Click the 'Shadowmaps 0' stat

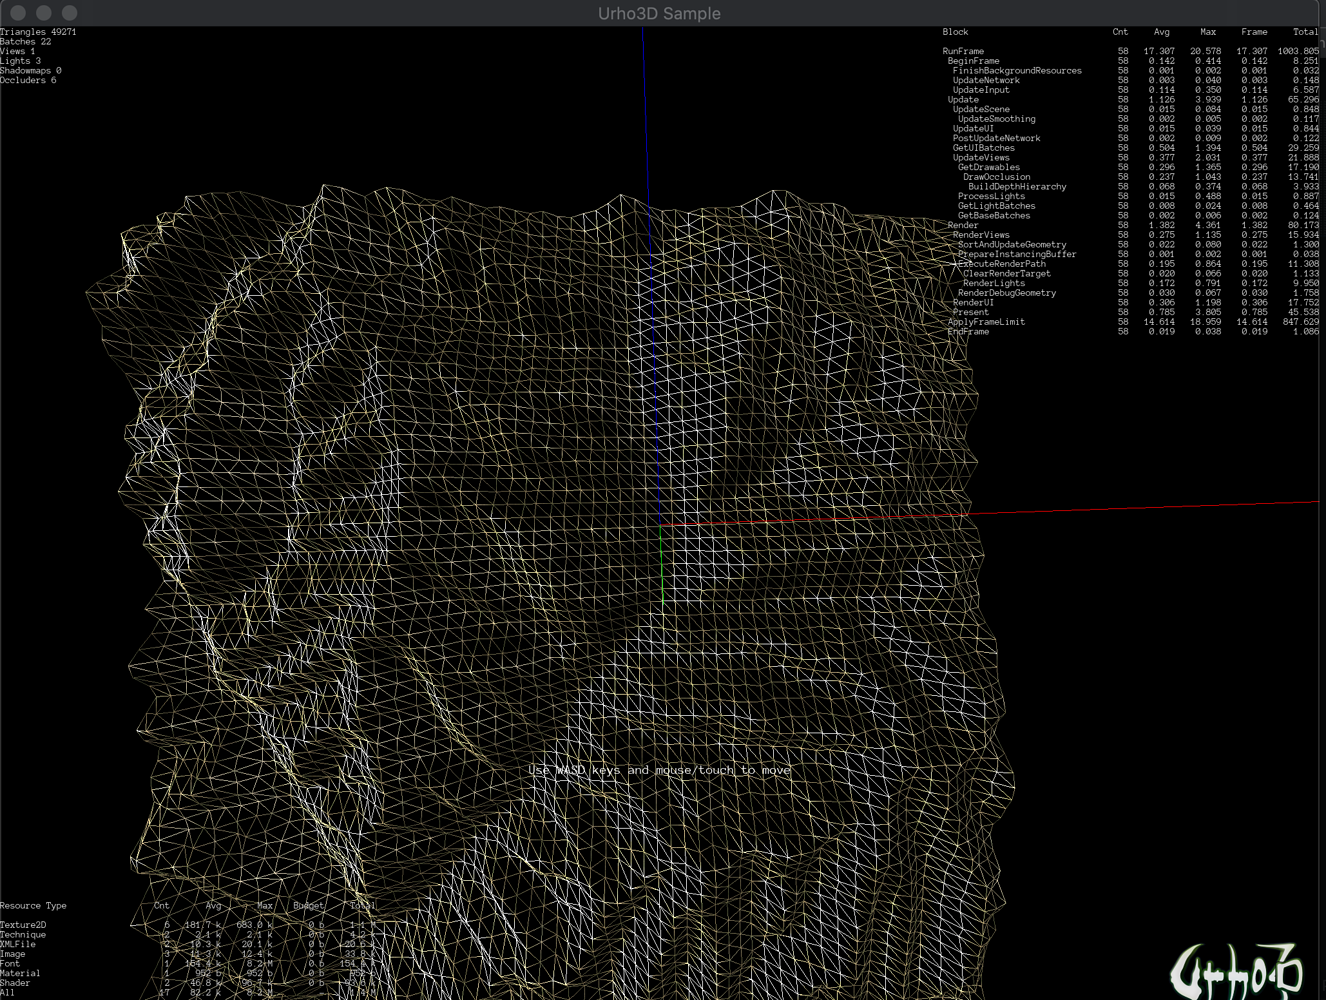coord(31,71)
